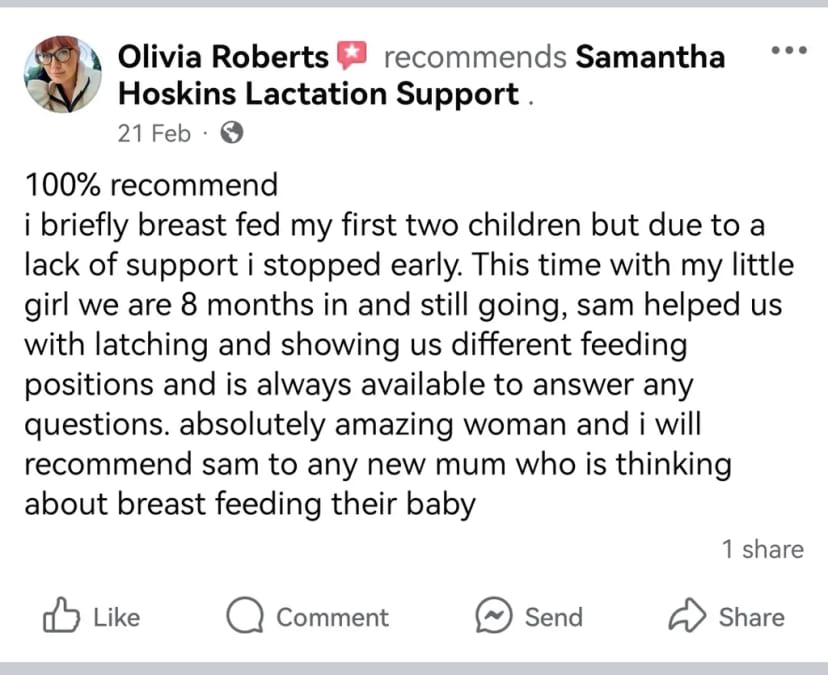828x675 pixels.
Task: View the 1 share count
Action: click(763, 549)
